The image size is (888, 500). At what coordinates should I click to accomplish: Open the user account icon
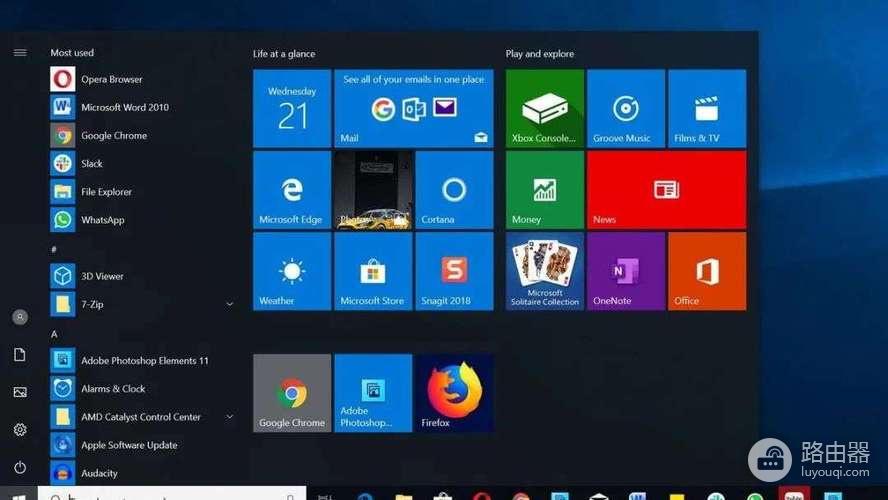pos(20,317)
